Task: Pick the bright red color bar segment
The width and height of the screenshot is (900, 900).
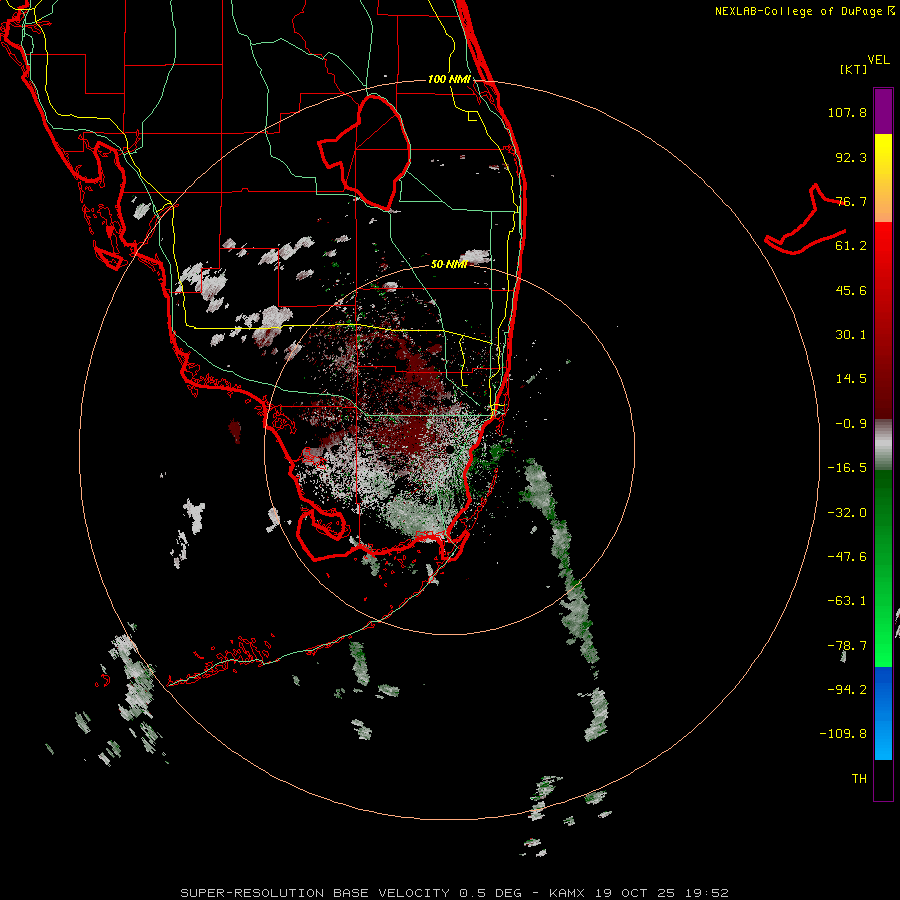Action: (883, 244)
